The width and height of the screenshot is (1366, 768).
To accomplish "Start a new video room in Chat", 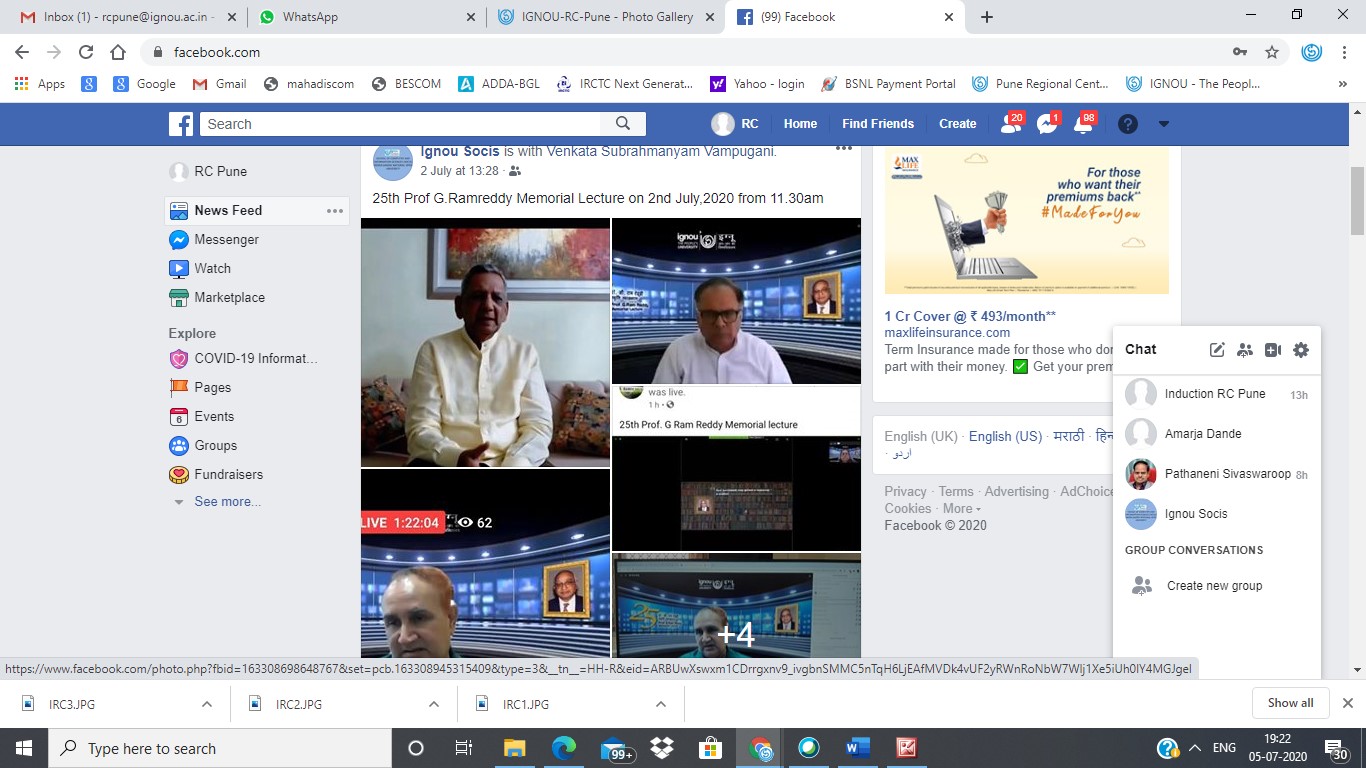I will (1272, 350).
